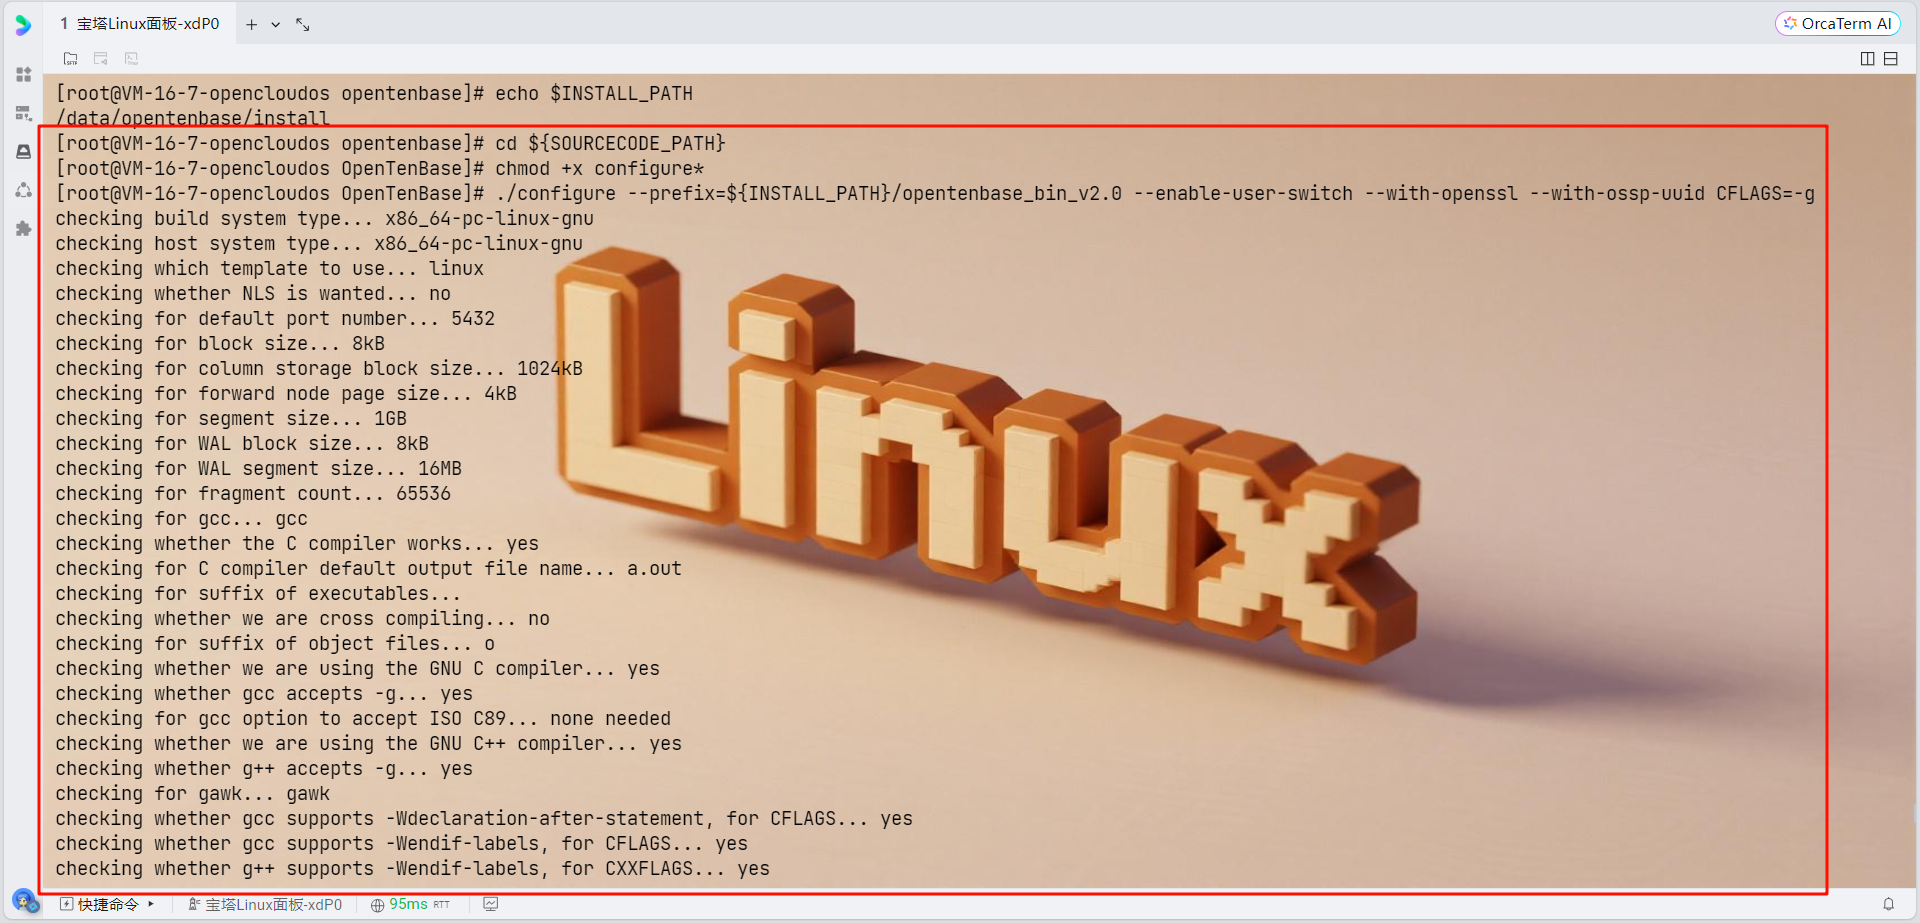The image size is (1920, 923).
Task: Open the apps grid sidebar icon
Action: pyautogui.click(x=24, y=75)
